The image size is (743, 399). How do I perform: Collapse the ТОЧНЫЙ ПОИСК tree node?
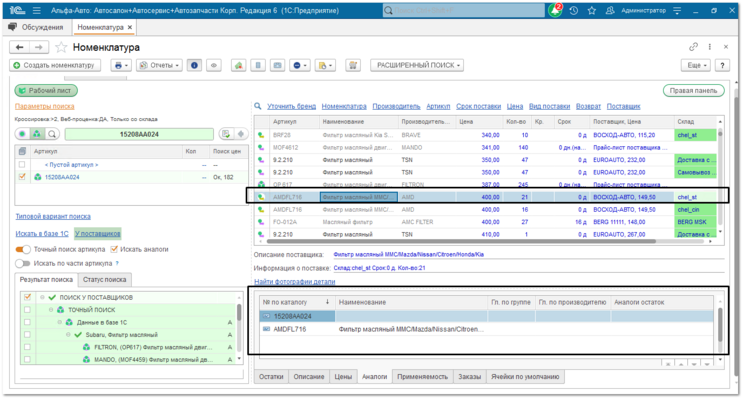pyautogui.click(x=51, y=309)
